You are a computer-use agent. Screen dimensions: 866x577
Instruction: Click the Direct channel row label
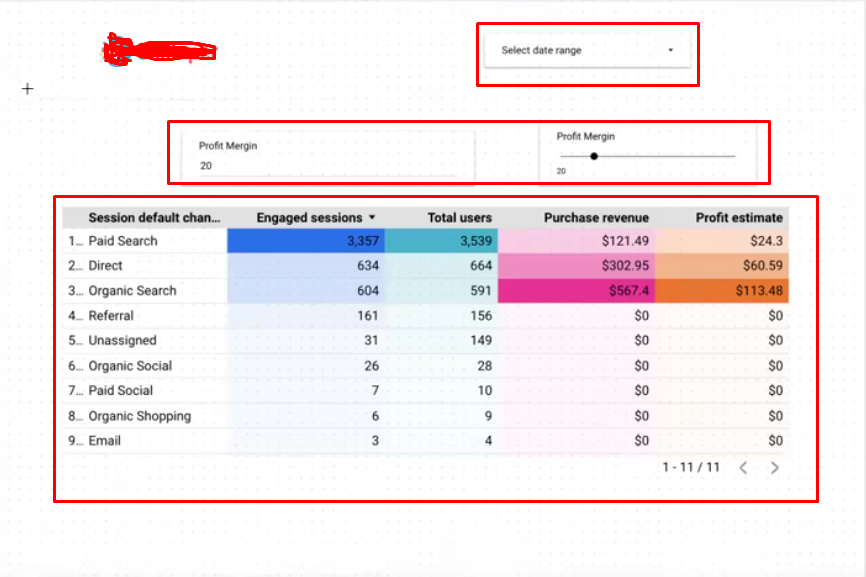point(106,266)
